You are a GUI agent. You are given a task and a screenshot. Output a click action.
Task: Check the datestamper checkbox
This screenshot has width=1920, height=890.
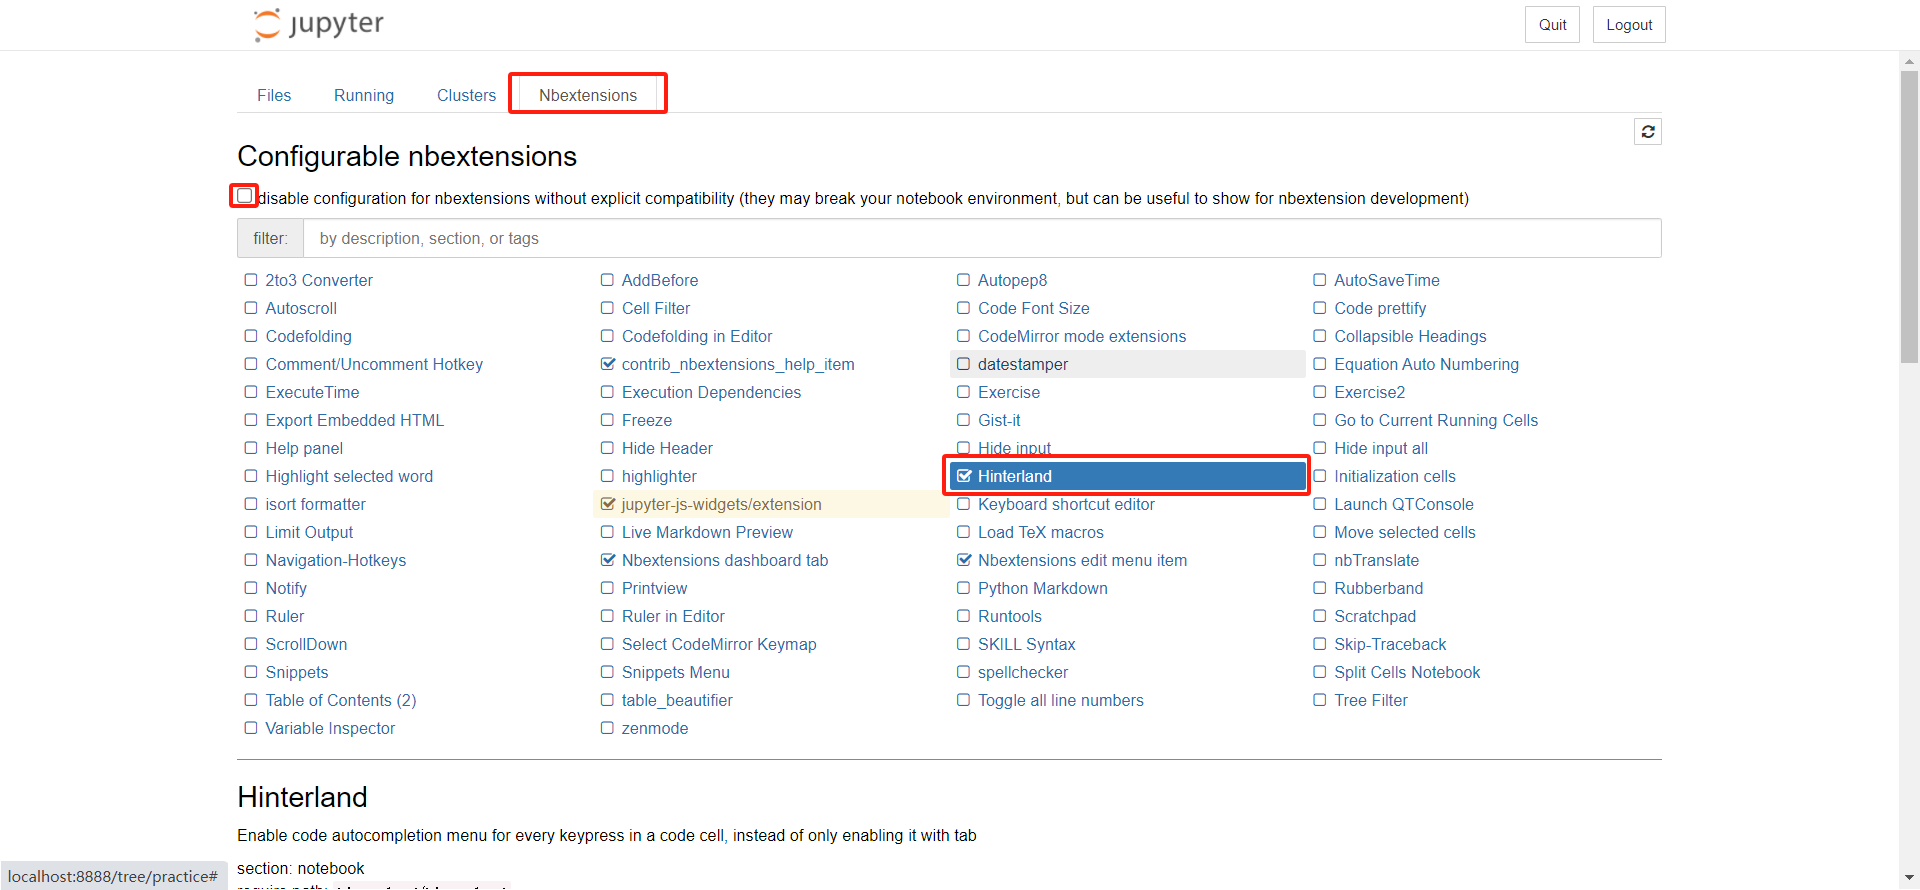(963, 364)
